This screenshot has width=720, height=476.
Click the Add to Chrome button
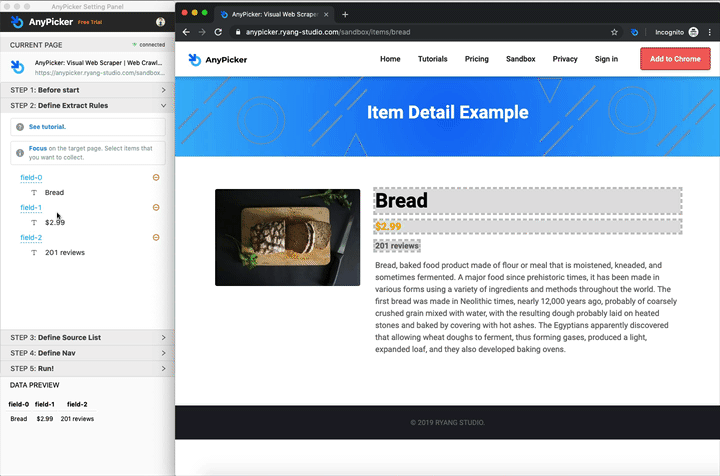click(x=675, y=59)
